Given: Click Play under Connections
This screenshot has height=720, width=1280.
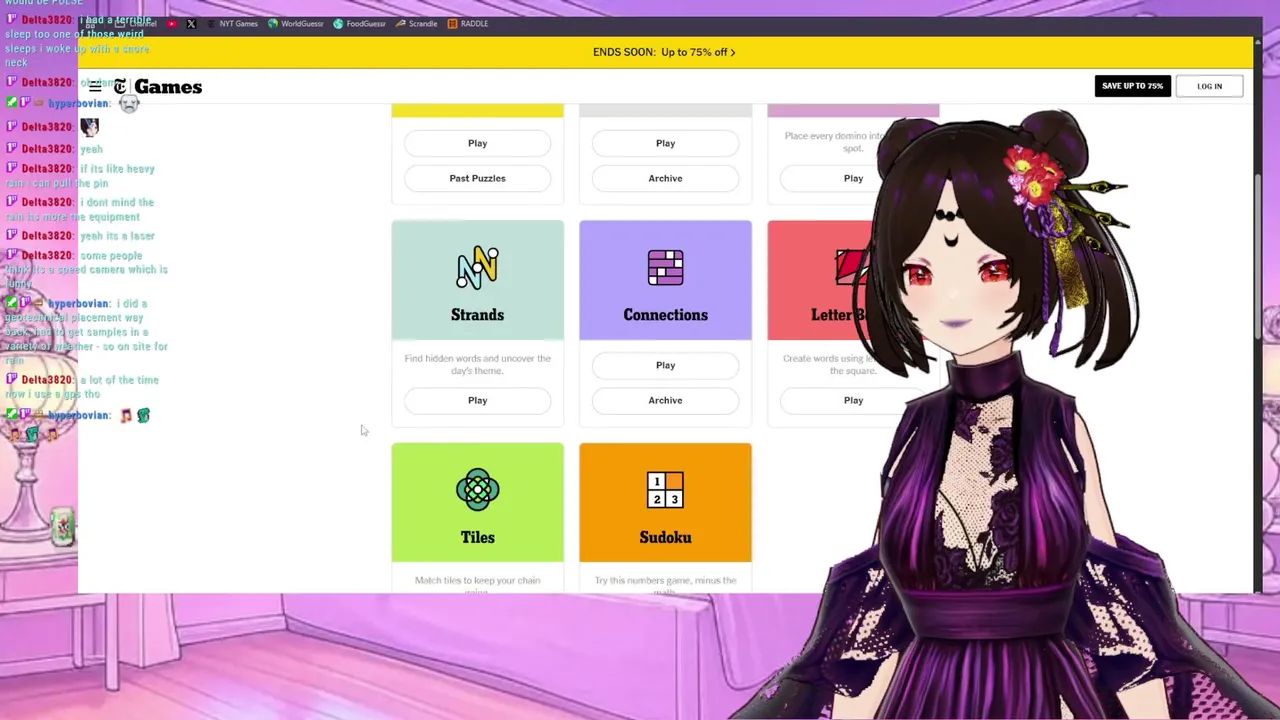Looking at the screenshot, I should click(x=665, y=365).
